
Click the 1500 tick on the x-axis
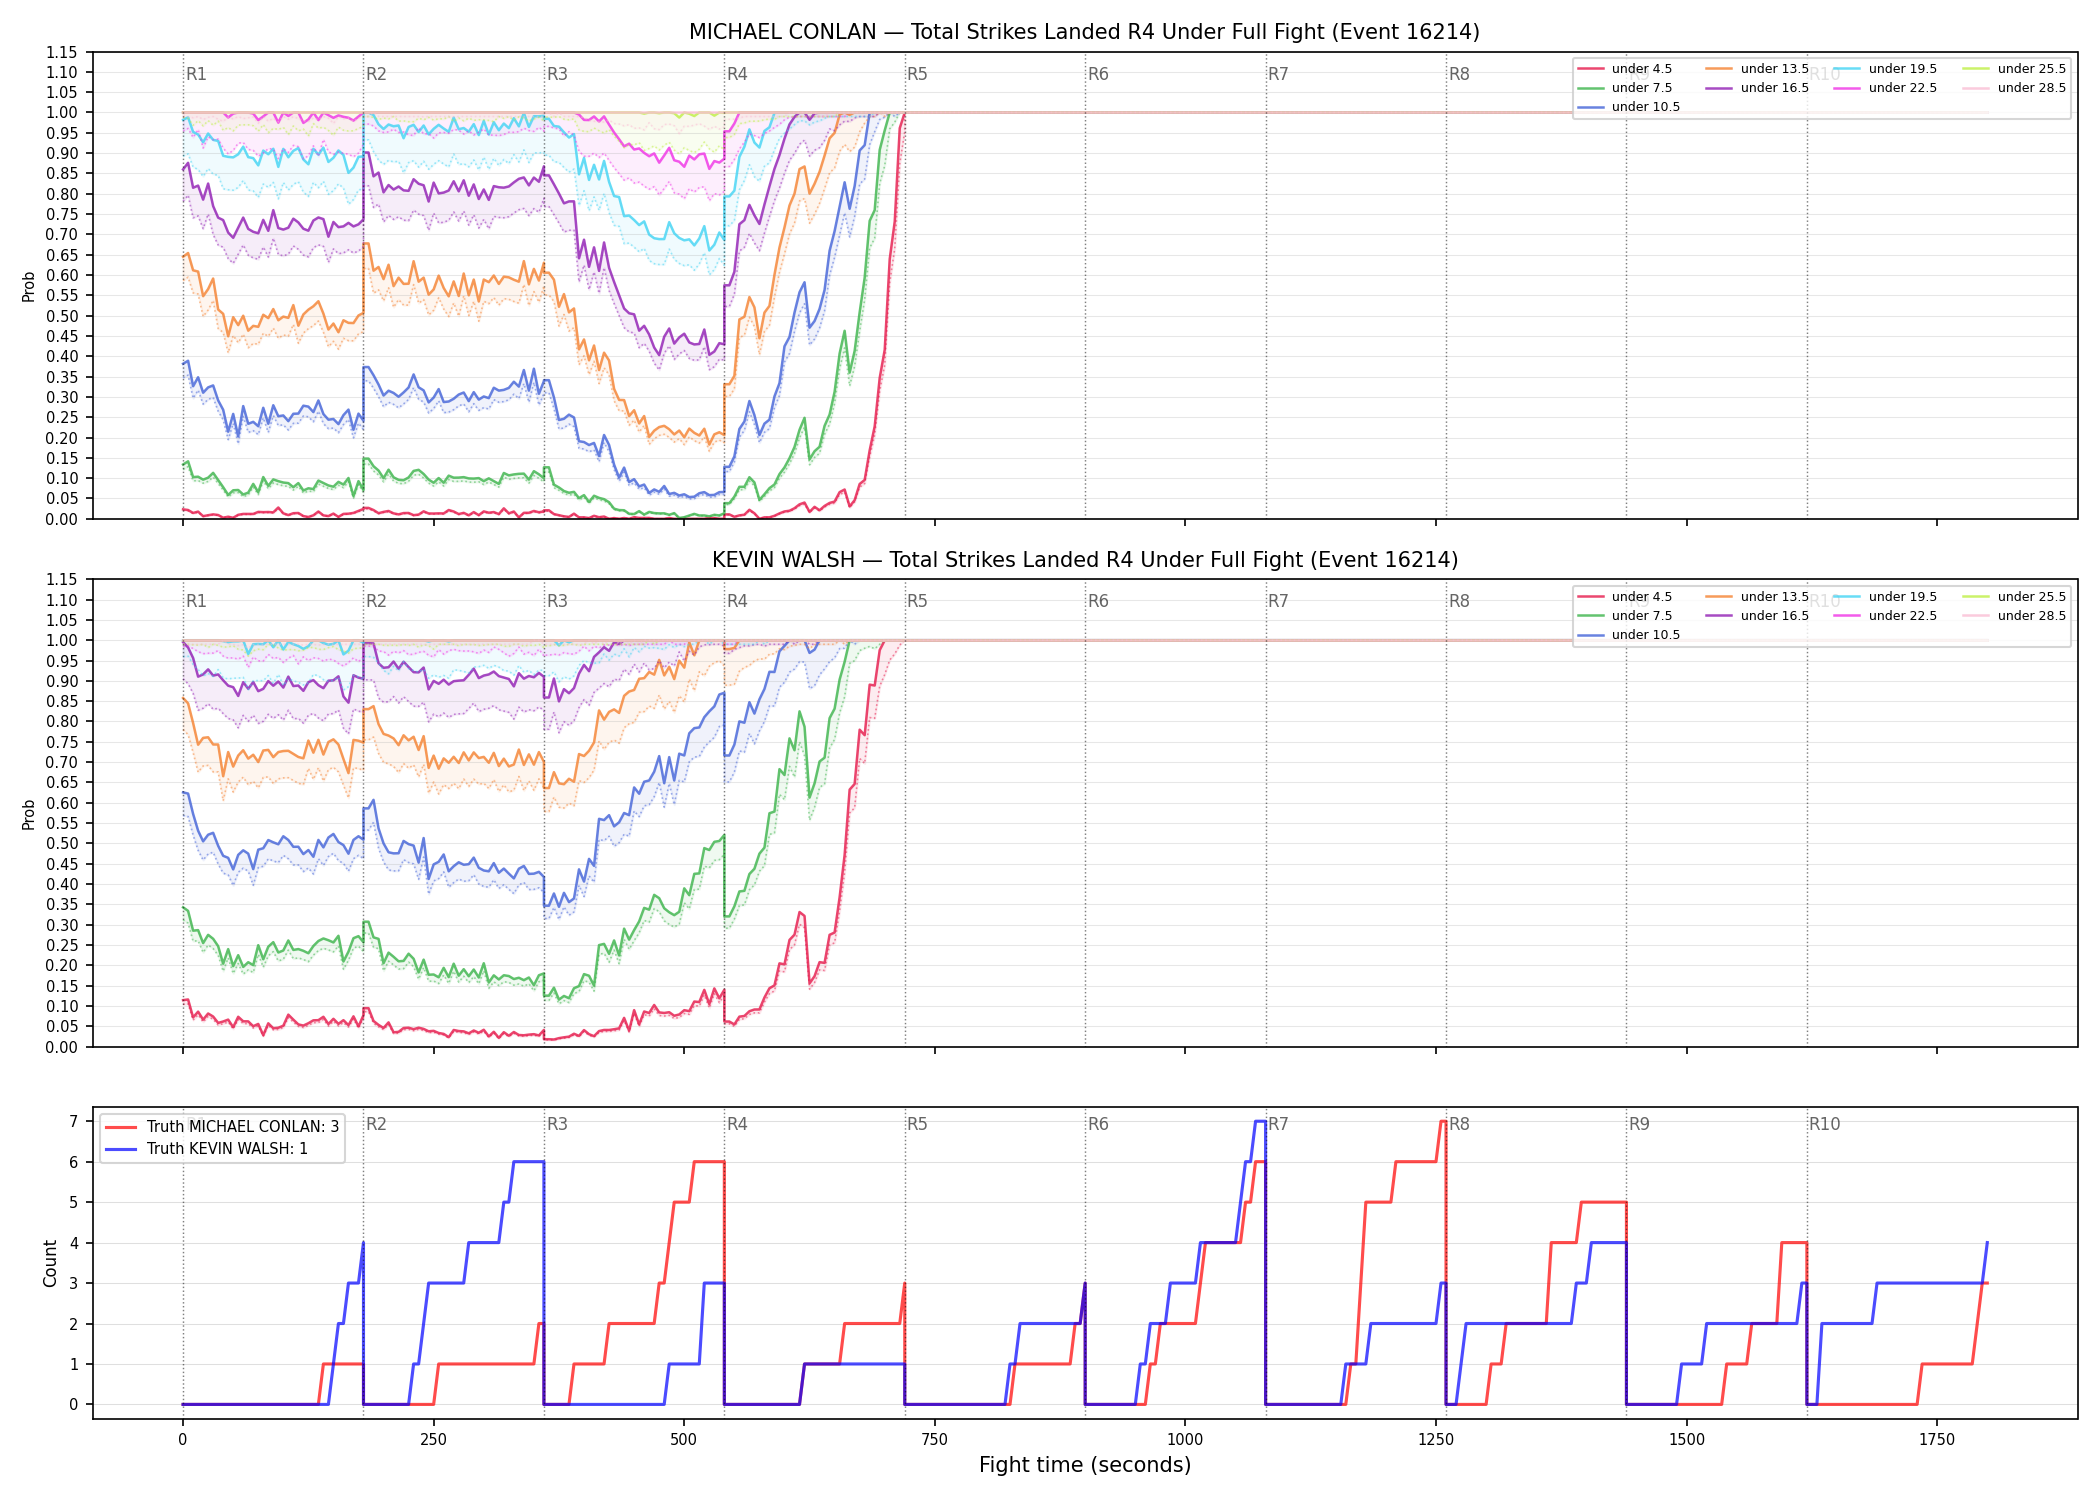[x=1686, y=1440]
